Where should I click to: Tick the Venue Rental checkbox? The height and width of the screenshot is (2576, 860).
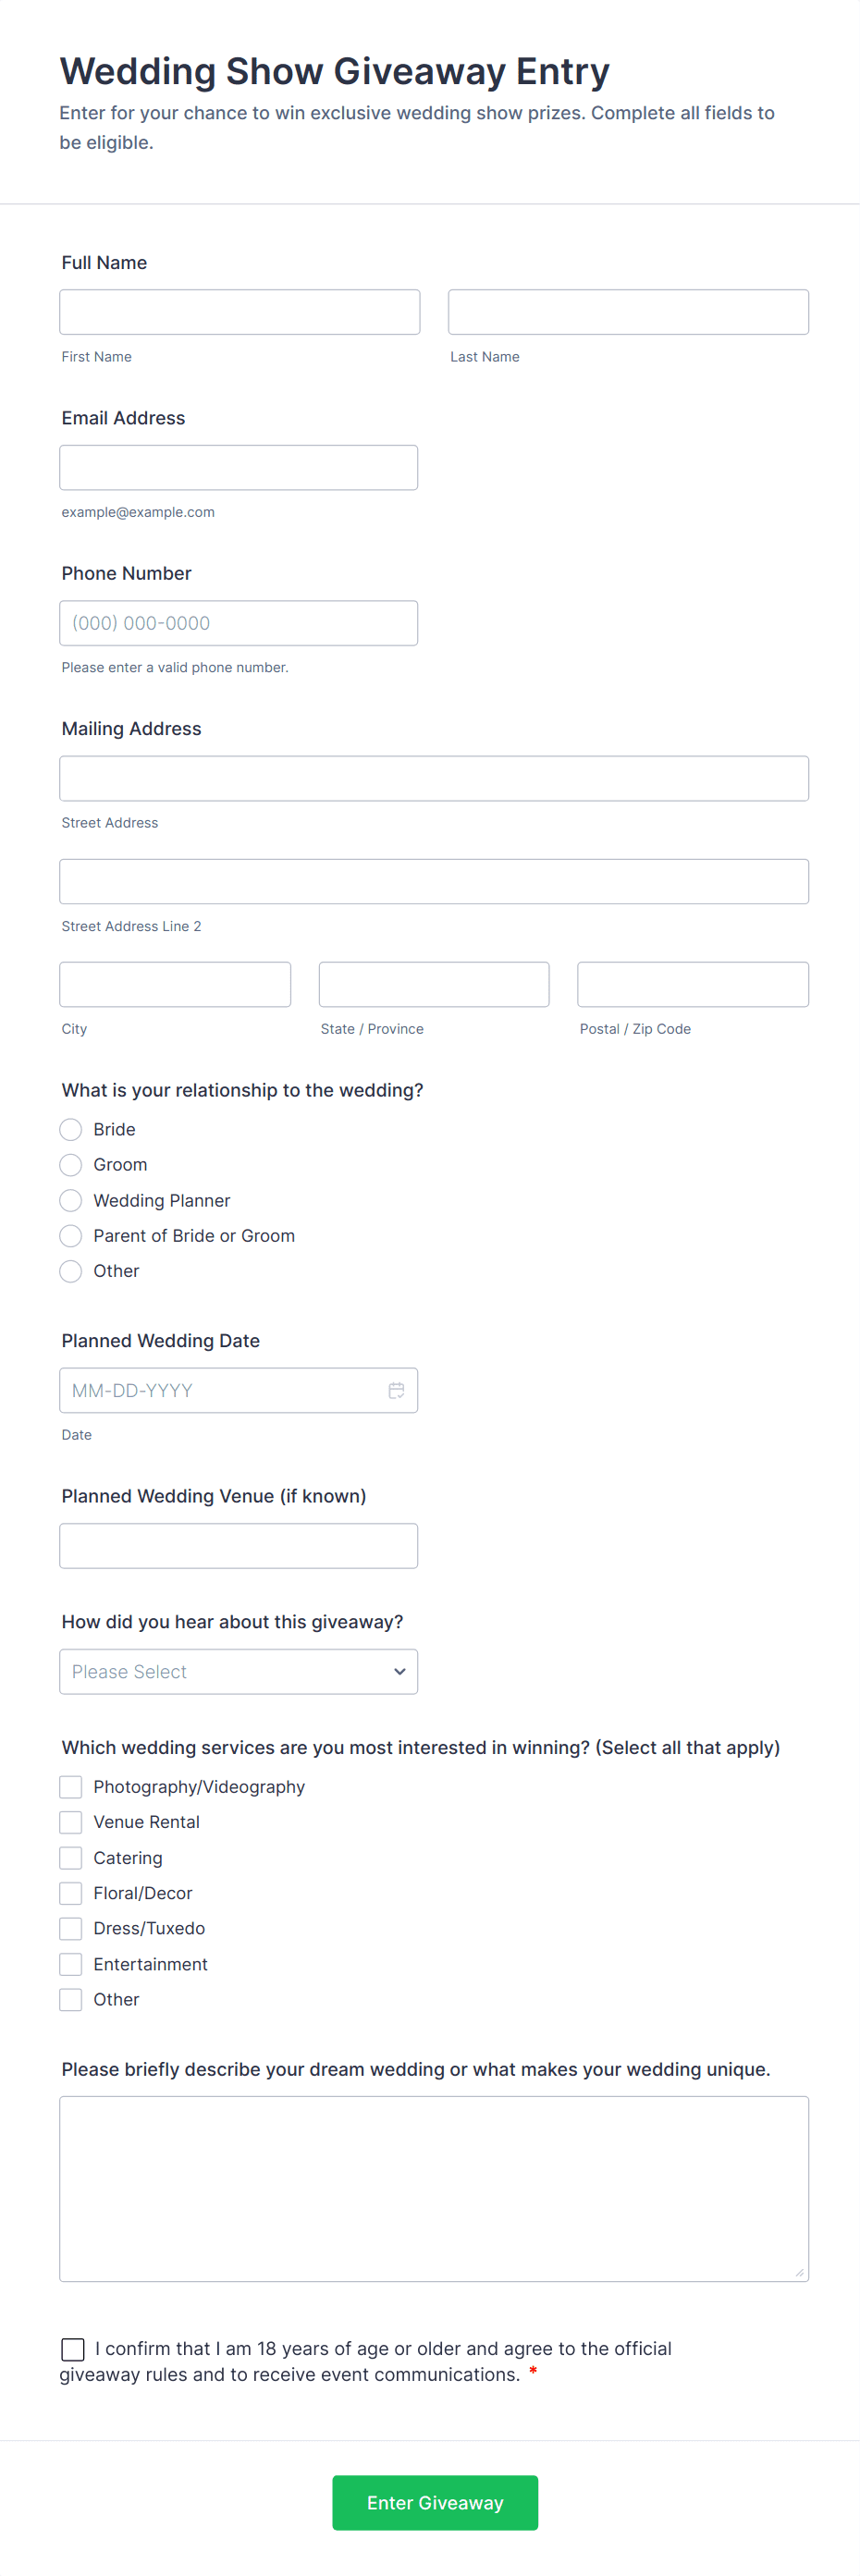coord(71,1822)
